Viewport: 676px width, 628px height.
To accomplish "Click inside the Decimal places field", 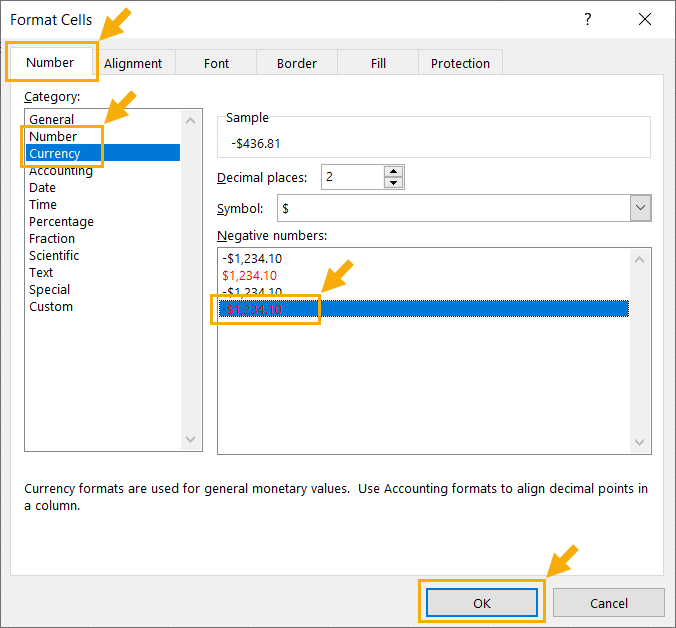I will 351,178.
